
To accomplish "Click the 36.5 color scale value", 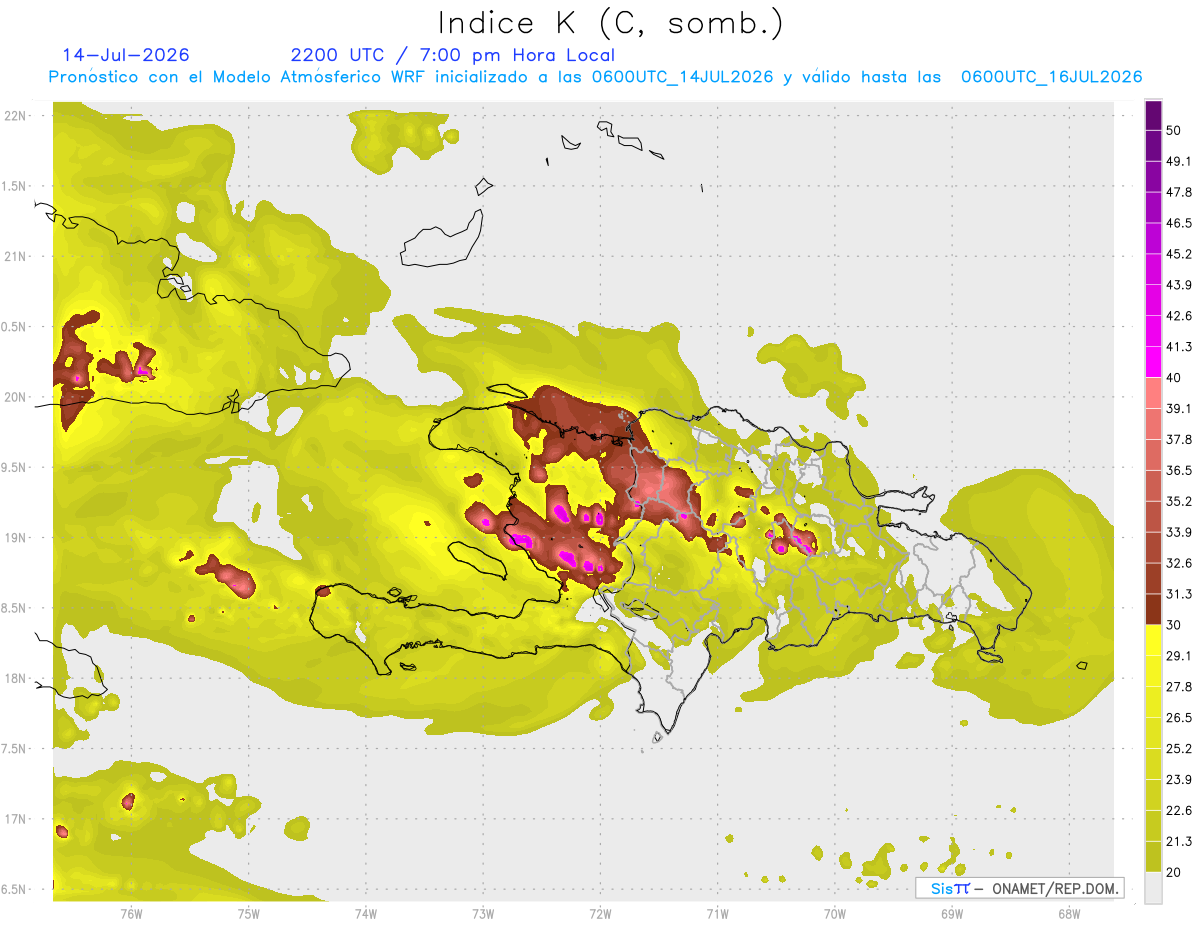I will pos(1179,470).
